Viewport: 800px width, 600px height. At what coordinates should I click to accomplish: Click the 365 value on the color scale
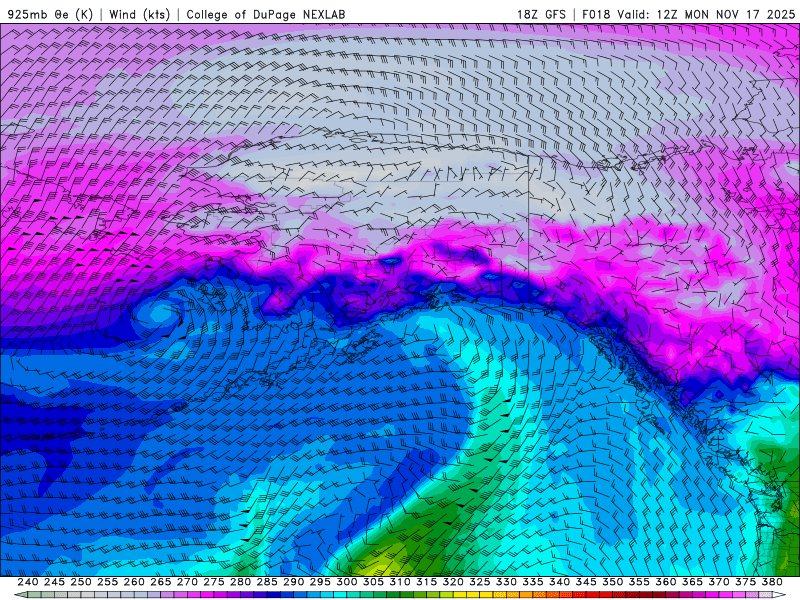pos(692,582)
